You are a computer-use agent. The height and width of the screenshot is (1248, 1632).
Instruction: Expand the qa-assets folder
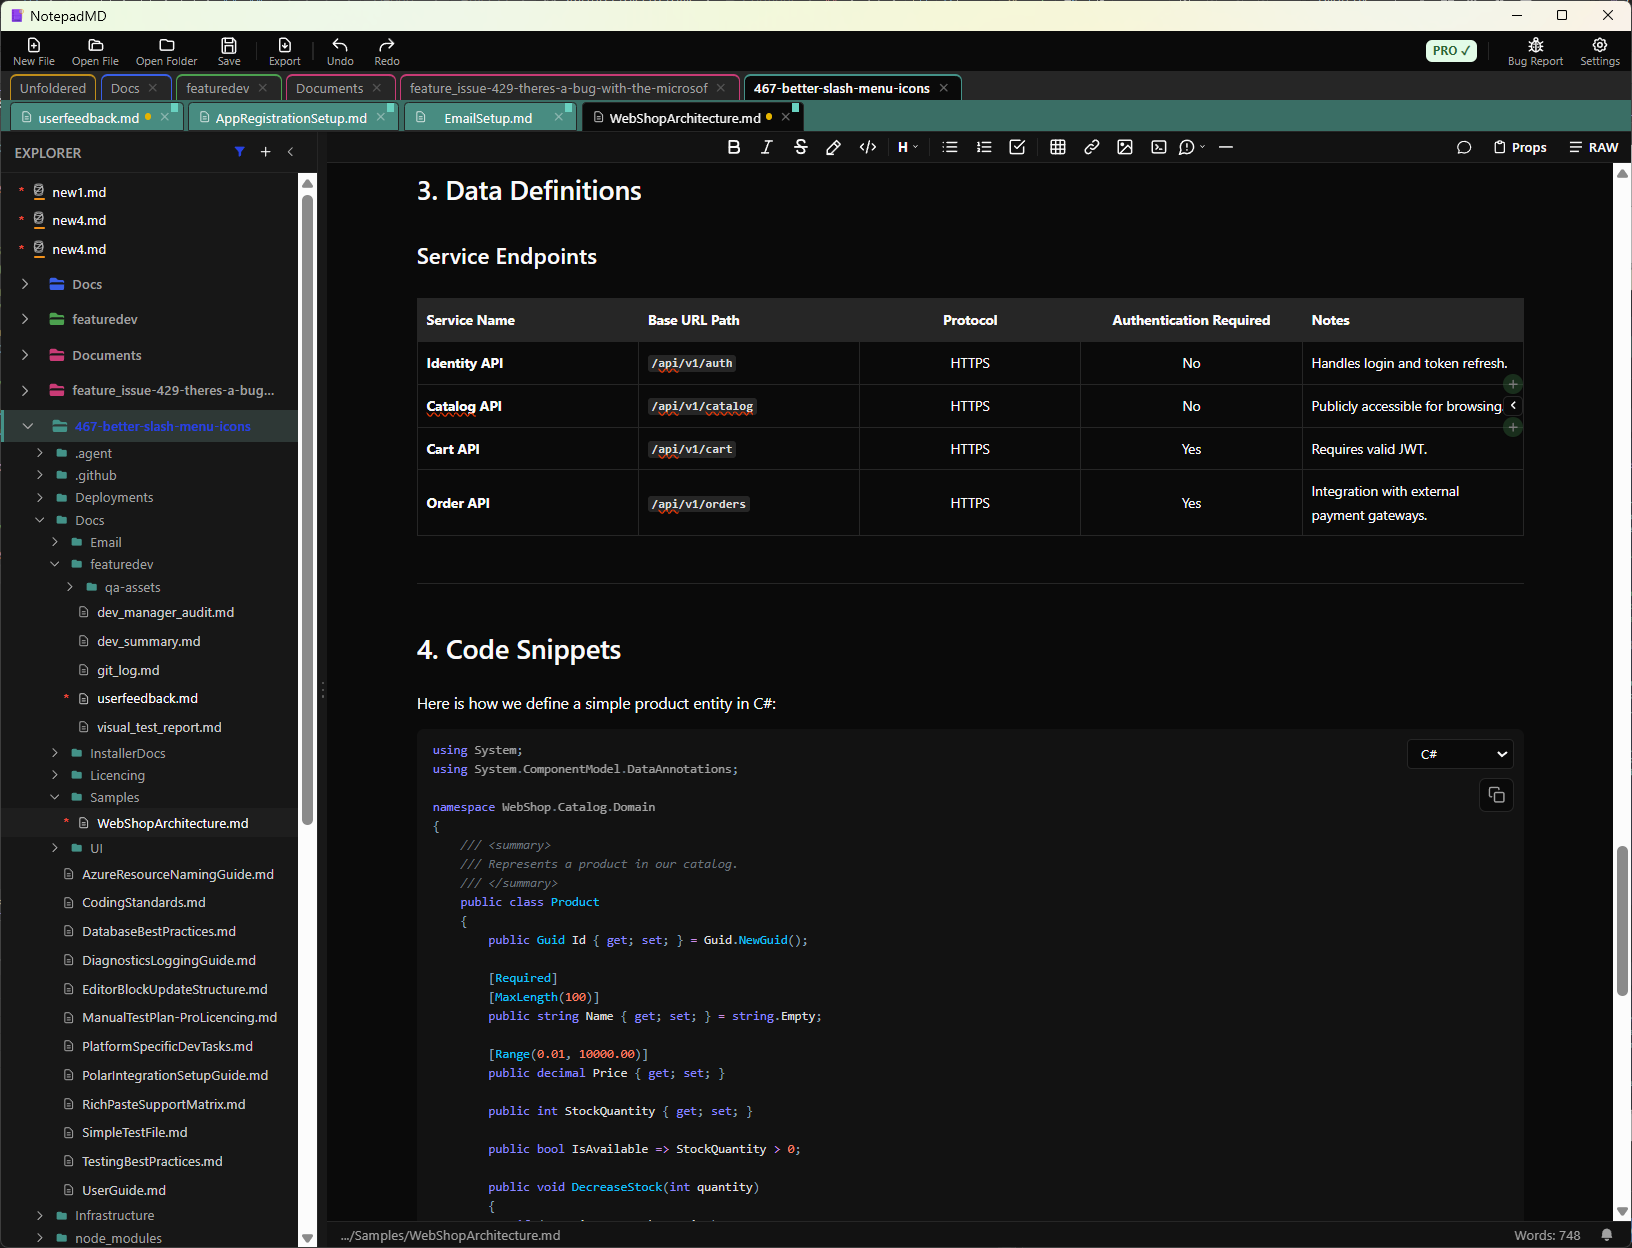(x=70, y=587)
